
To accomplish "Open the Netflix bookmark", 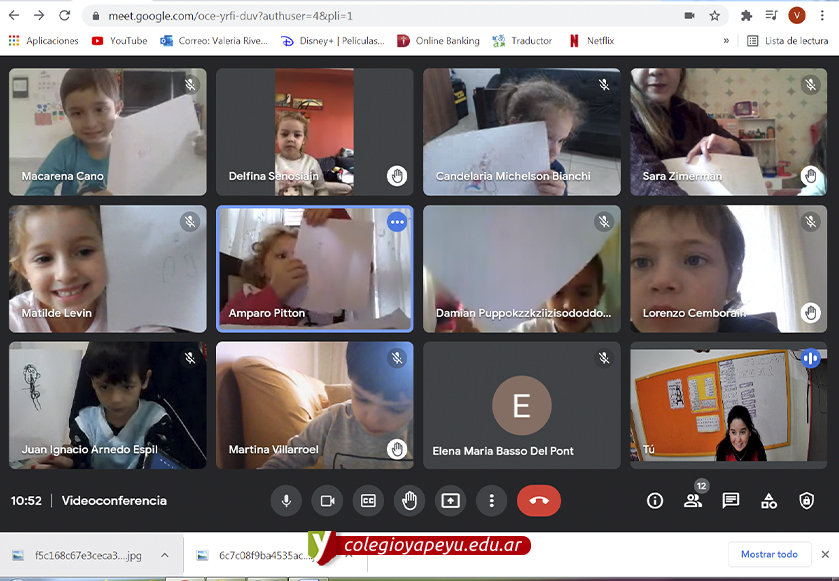I will [591, 41].
